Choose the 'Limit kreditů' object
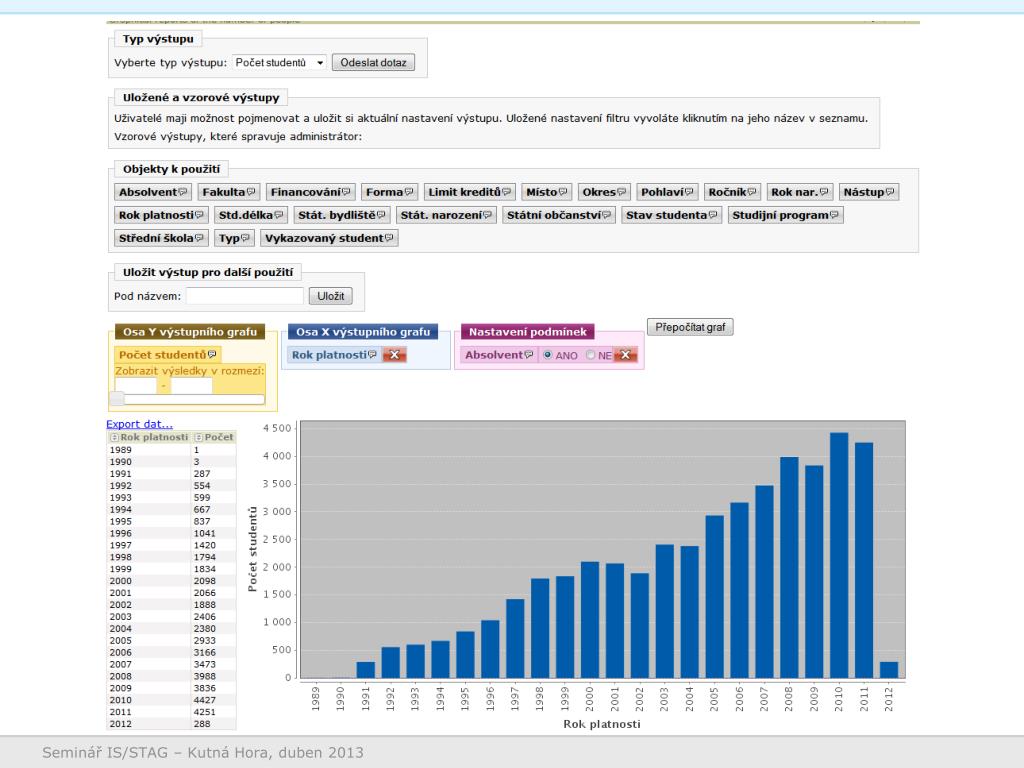Image resolution: width=1024 pixels, height=768 pixels. point(470,192)
